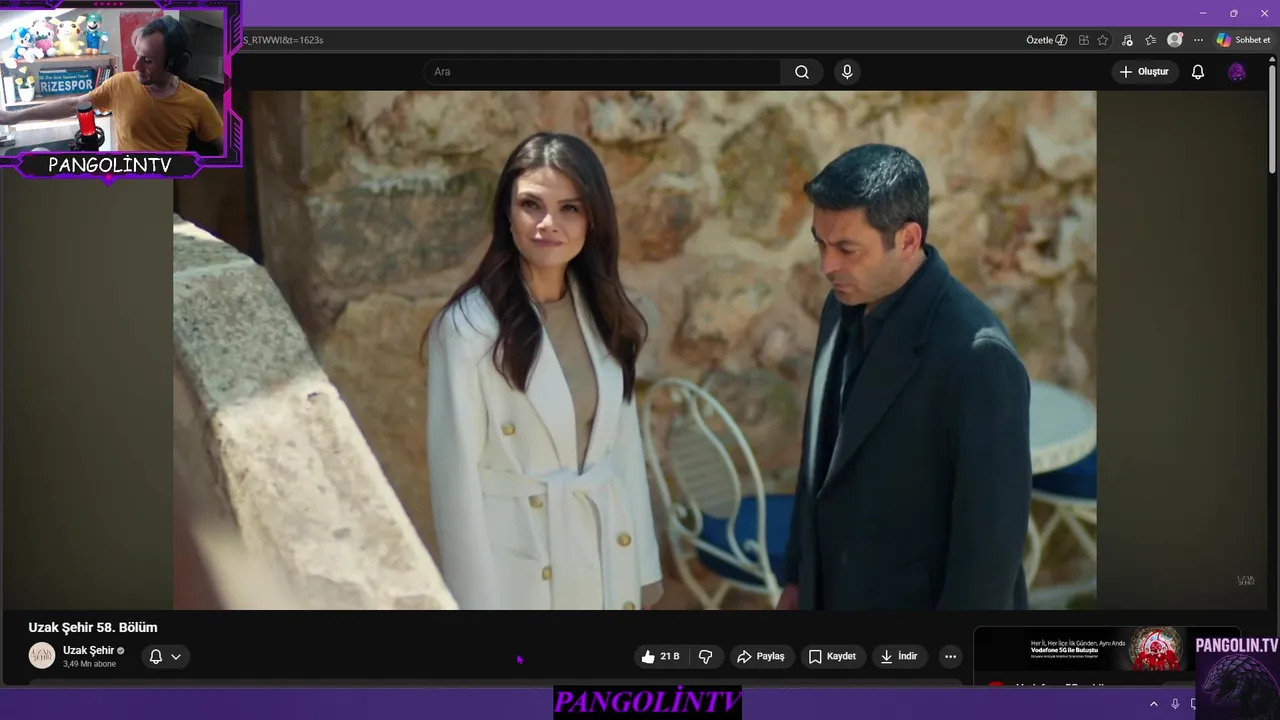Start voice search with the microphone icon

click(847, 72)
